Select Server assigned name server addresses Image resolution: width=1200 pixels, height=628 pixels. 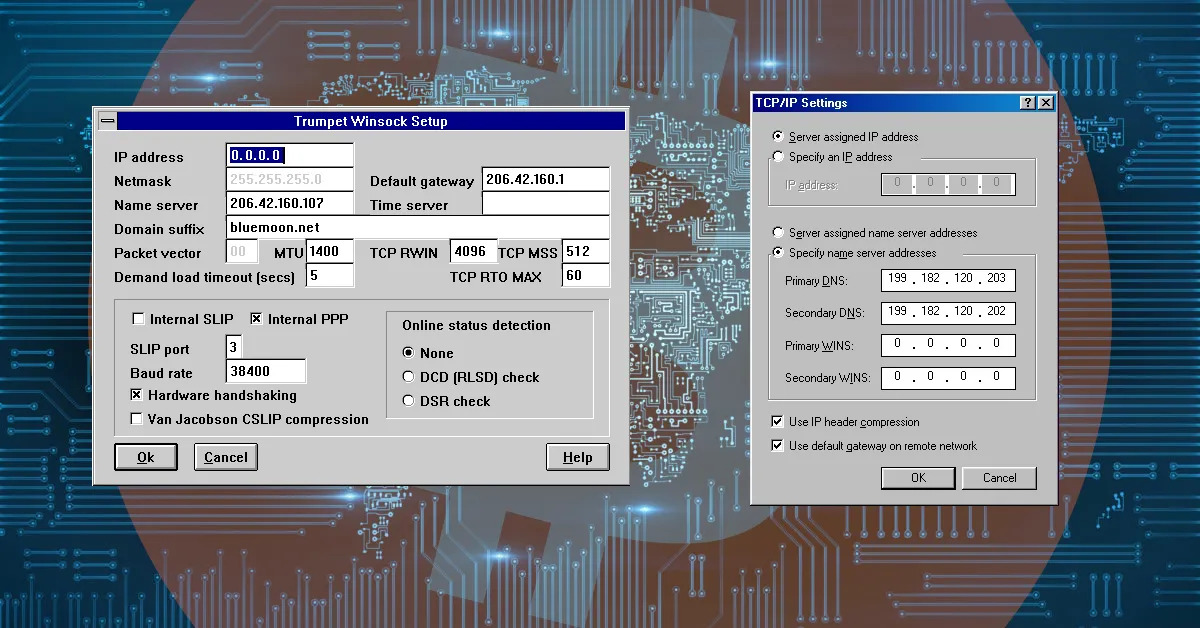point(779,233)
